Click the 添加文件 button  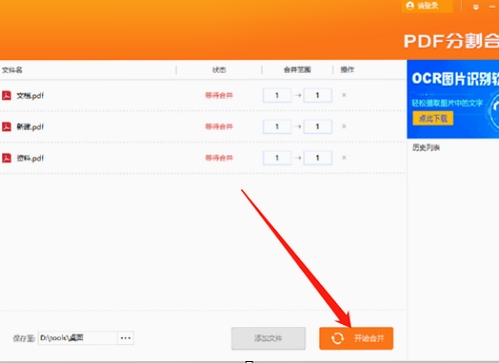point(268,338)
